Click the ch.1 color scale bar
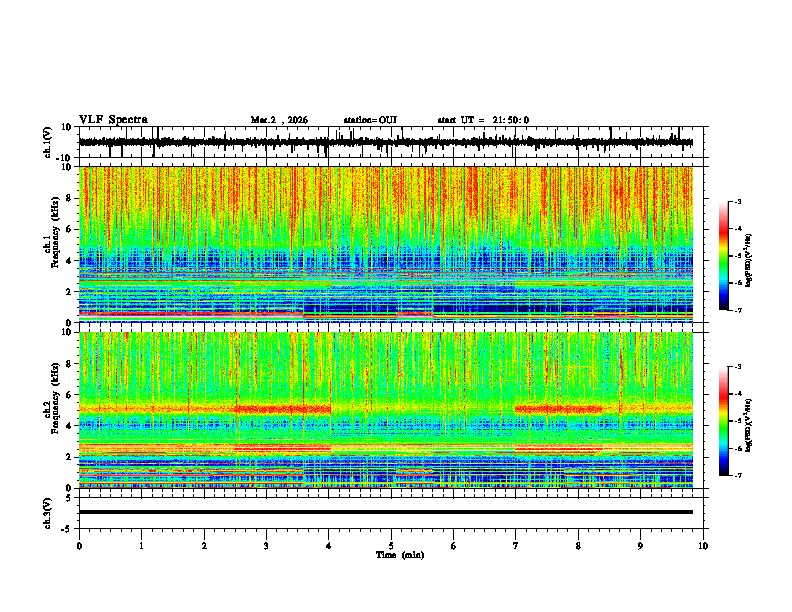This screenshot has width=792, height=612. click(724, 256)
